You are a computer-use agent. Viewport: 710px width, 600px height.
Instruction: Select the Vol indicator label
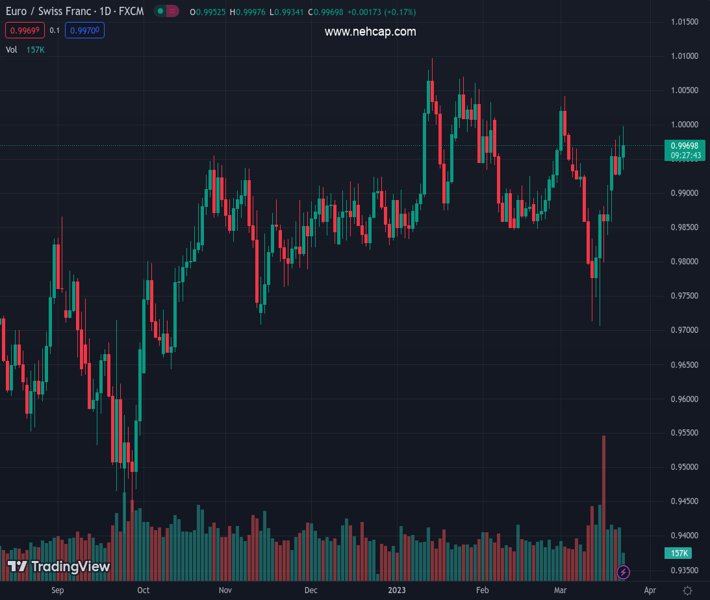[x=12, y=49]
